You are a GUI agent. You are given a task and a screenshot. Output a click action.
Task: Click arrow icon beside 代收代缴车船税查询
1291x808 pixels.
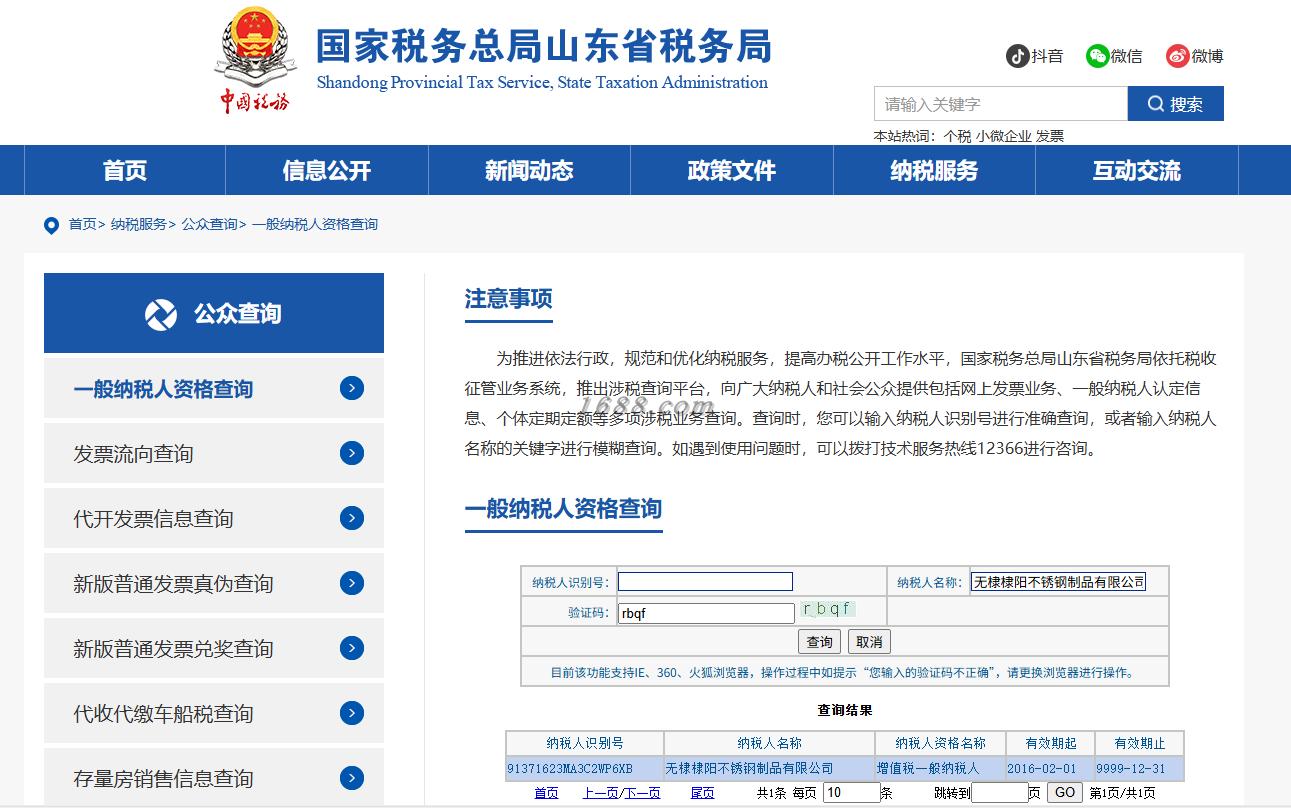(352, 713)
